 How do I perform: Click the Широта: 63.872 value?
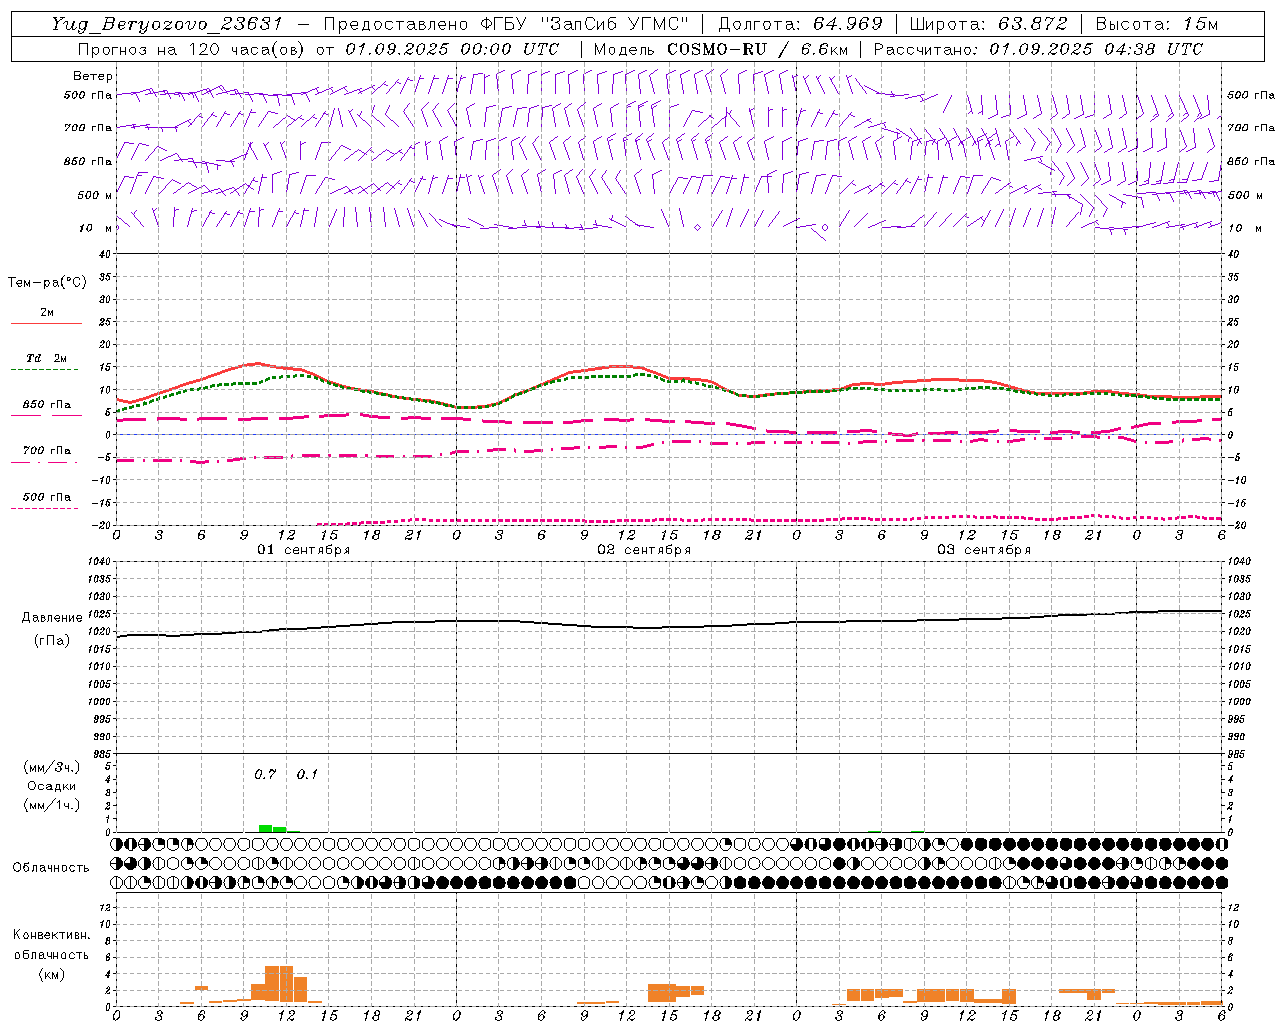click(x=988, y=24)
